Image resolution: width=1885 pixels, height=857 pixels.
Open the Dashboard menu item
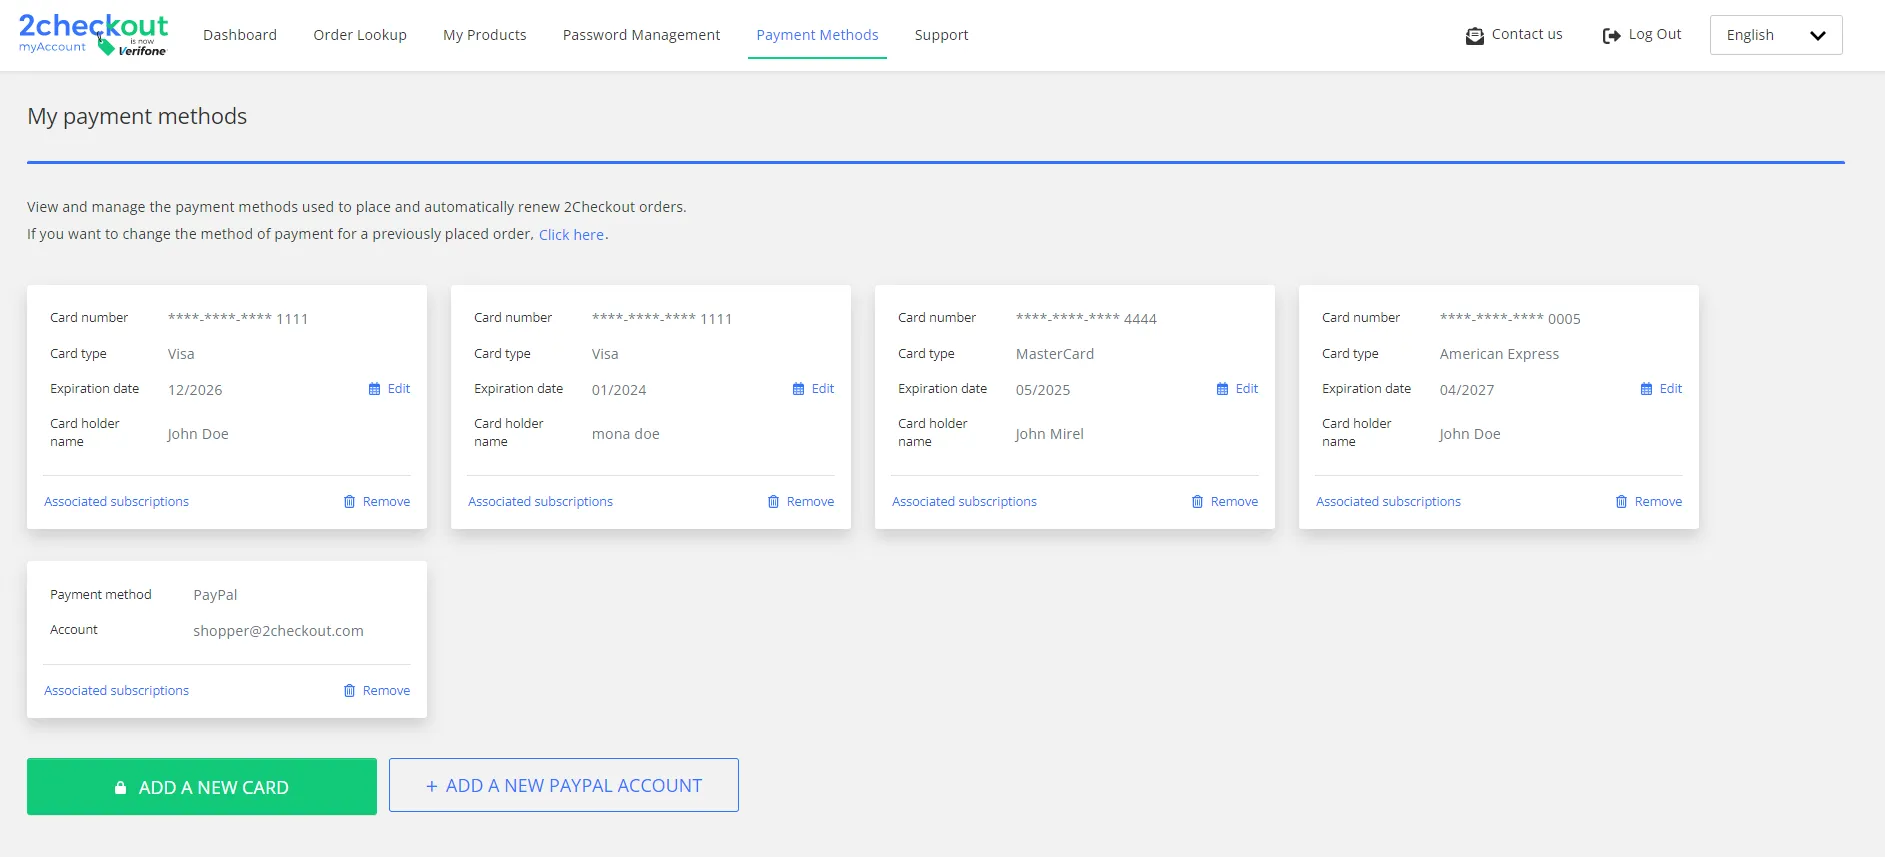240,35
